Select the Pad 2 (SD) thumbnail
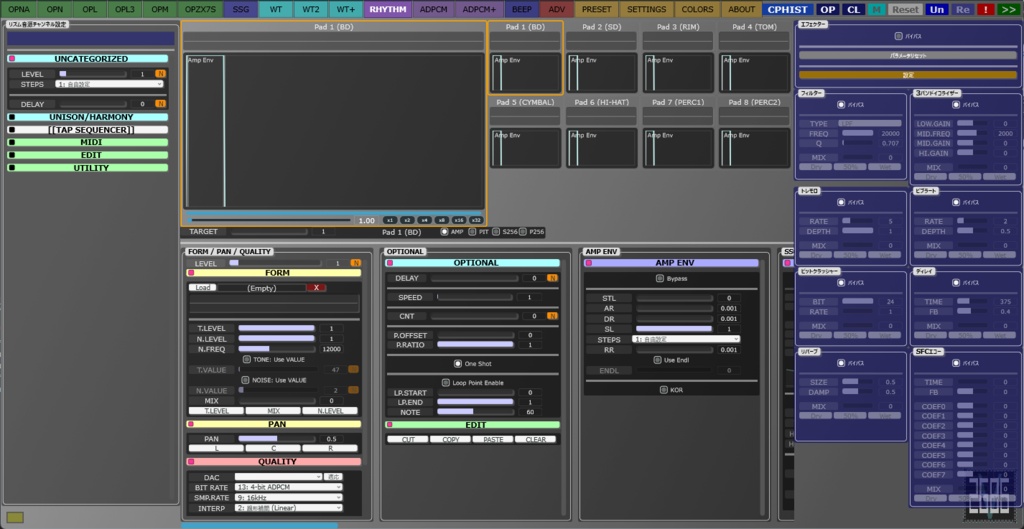 click(x=601, y=57)
